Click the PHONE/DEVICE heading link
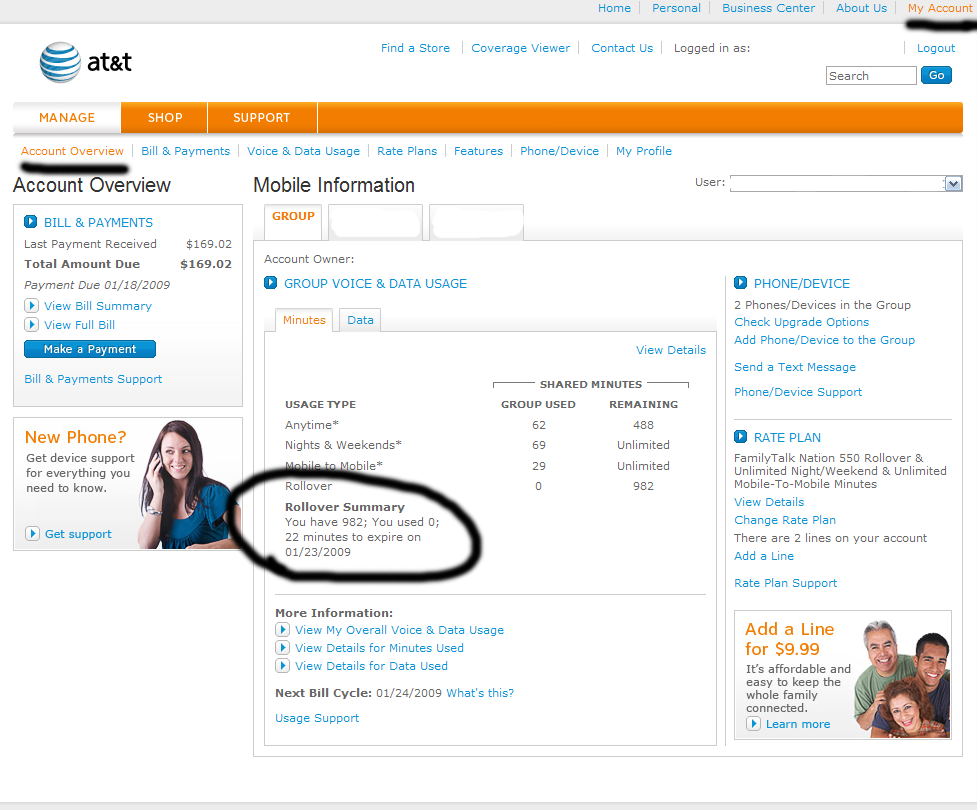Screen dimensions: 977x810 point(801,284)
